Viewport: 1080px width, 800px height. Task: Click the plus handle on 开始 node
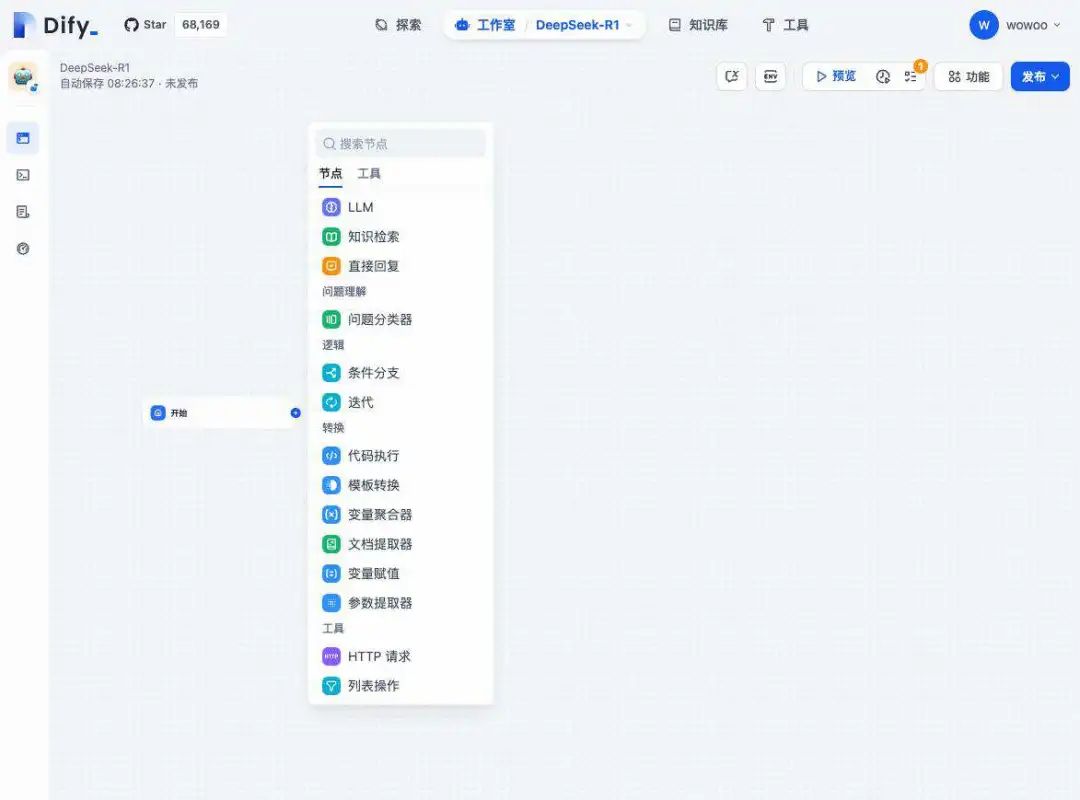(295, 413)
